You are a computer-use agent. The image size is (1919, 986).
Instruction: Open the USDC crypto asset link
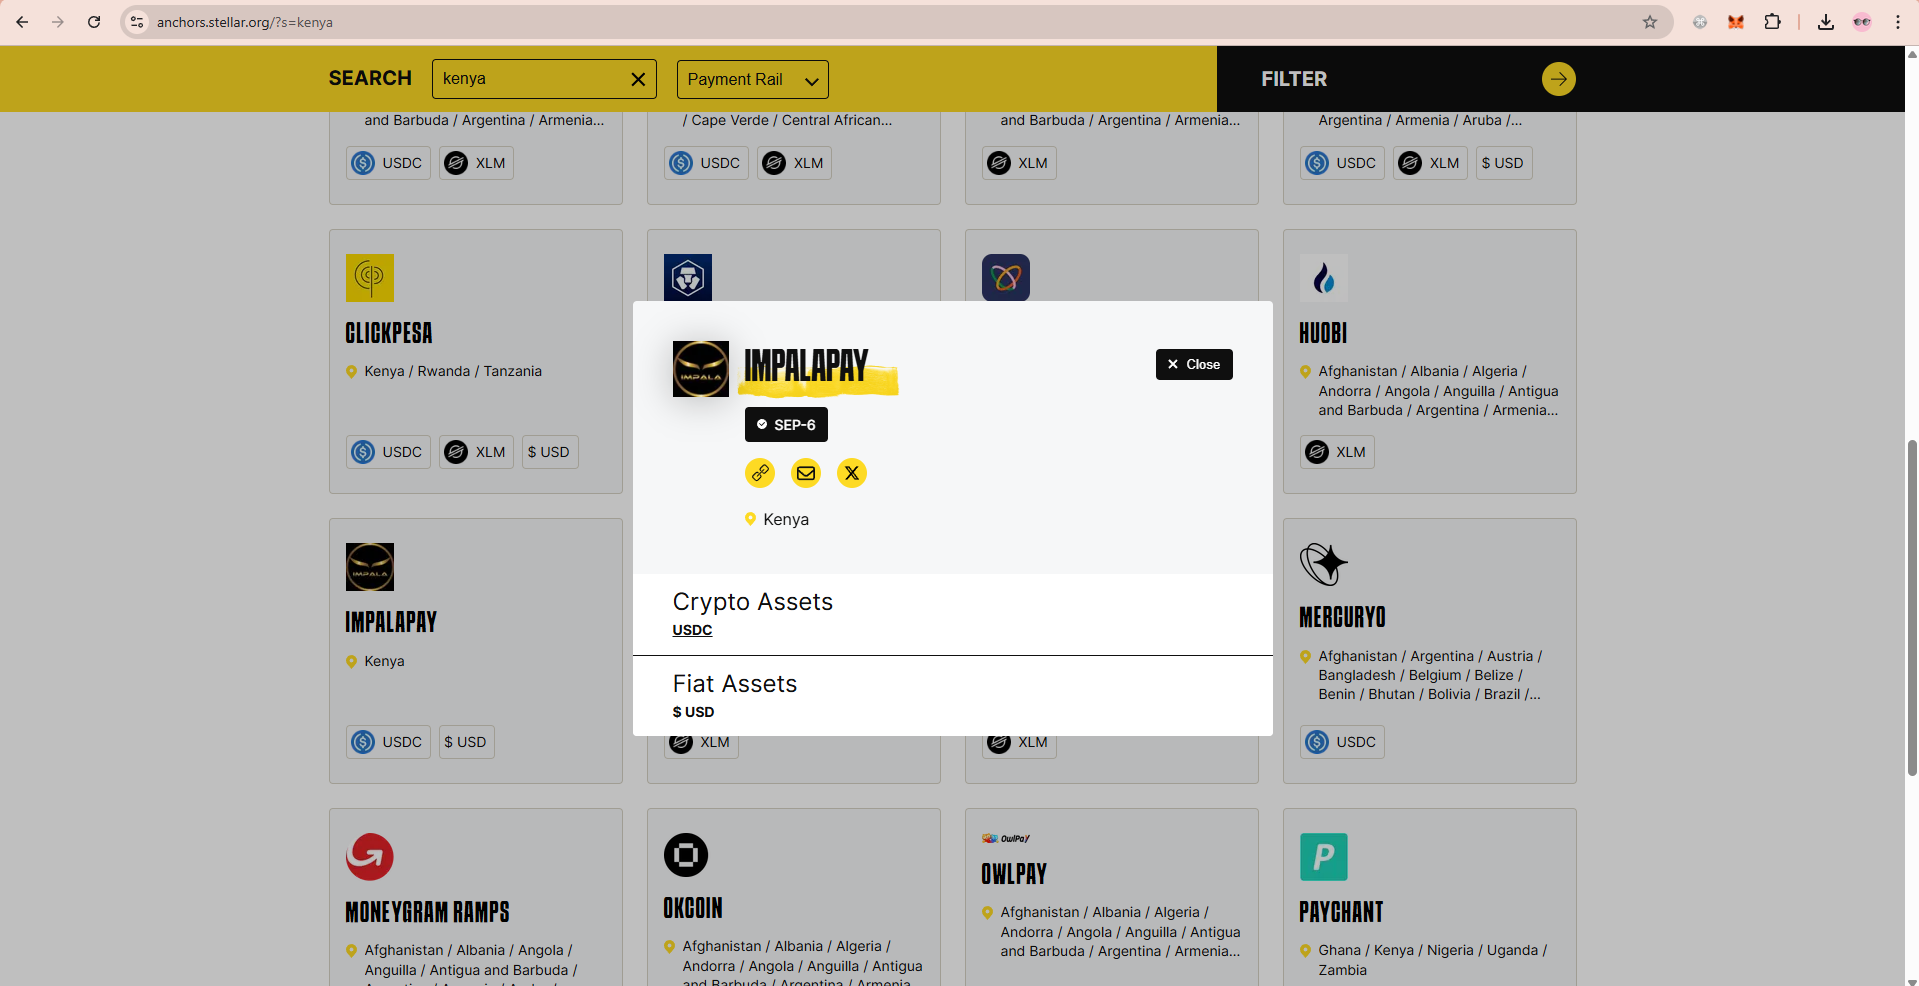(692, 630)
